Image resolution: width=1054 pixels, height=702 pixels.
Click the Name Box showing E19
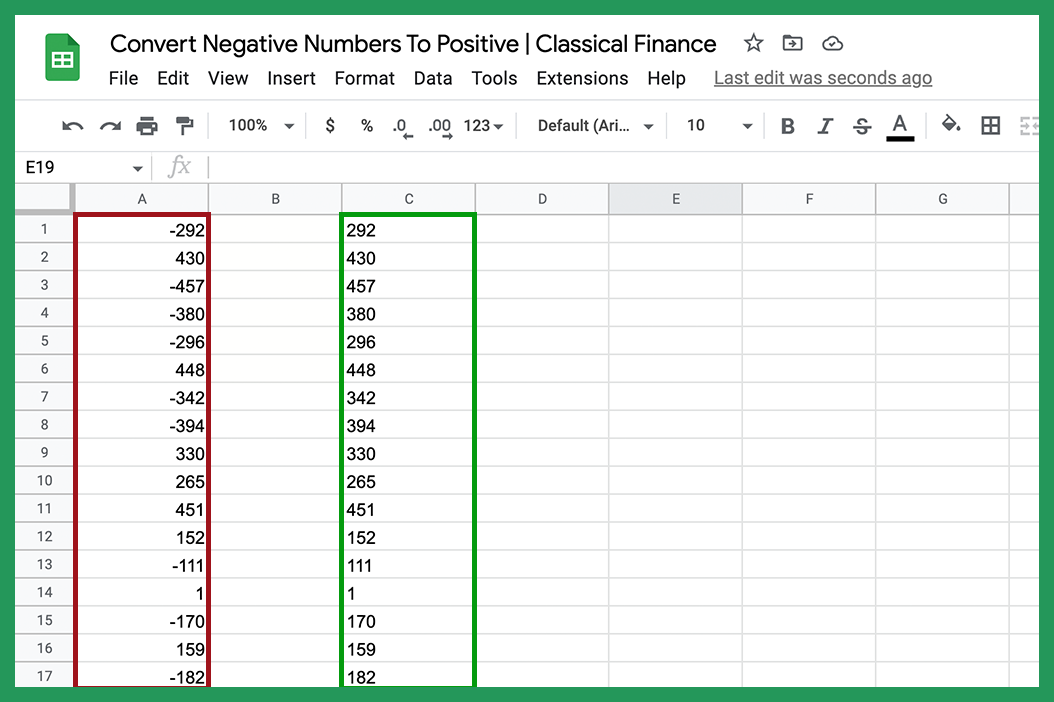(x=70, y=166)
